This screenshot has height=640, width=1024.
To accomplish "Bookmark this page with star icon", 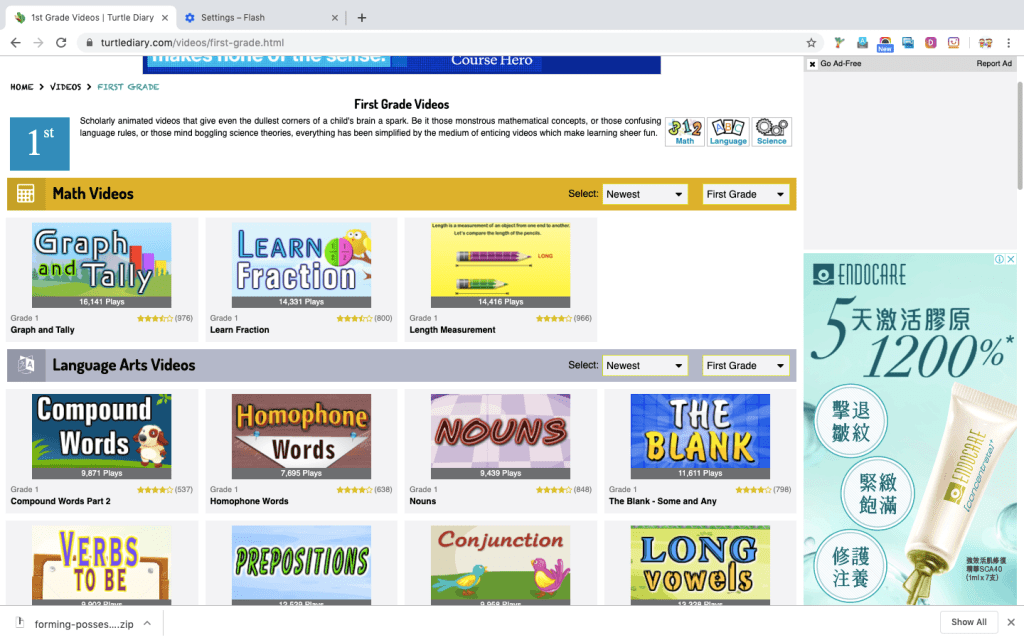I will [x=811, y=43].
